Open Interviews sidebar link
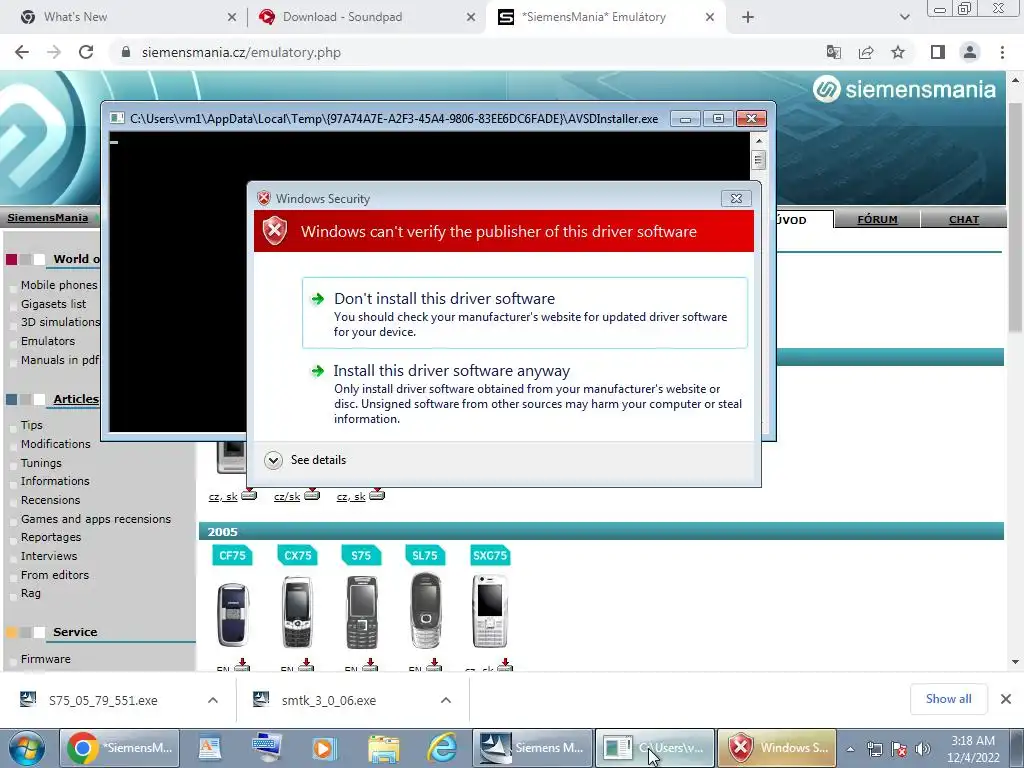This screenshot has height=768, width=1024. coord(49,556)
